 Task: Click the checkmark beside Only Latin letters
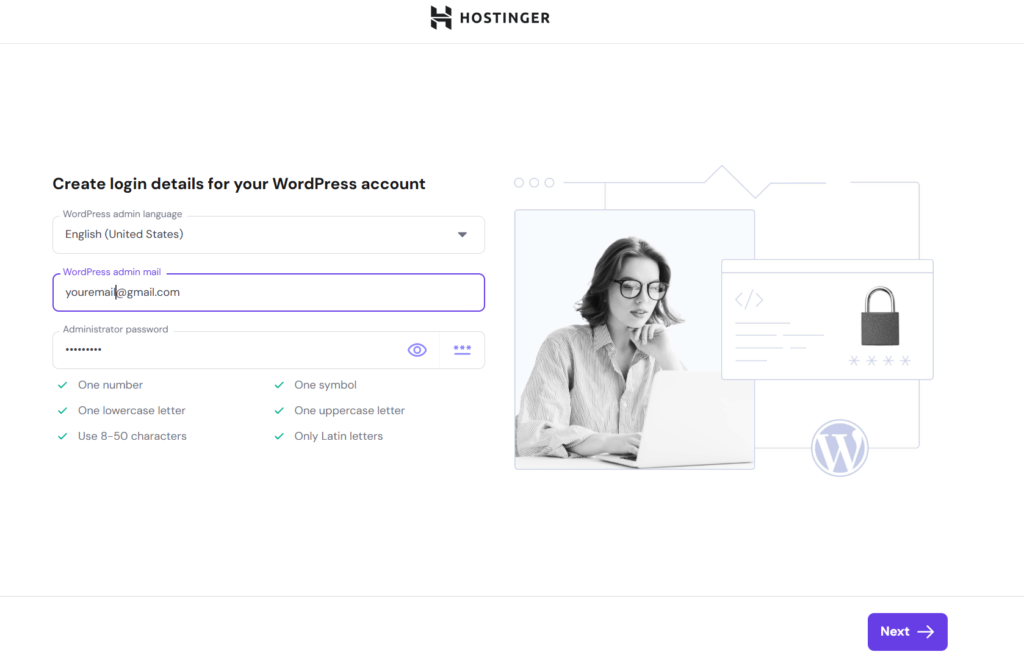point(279,436)
